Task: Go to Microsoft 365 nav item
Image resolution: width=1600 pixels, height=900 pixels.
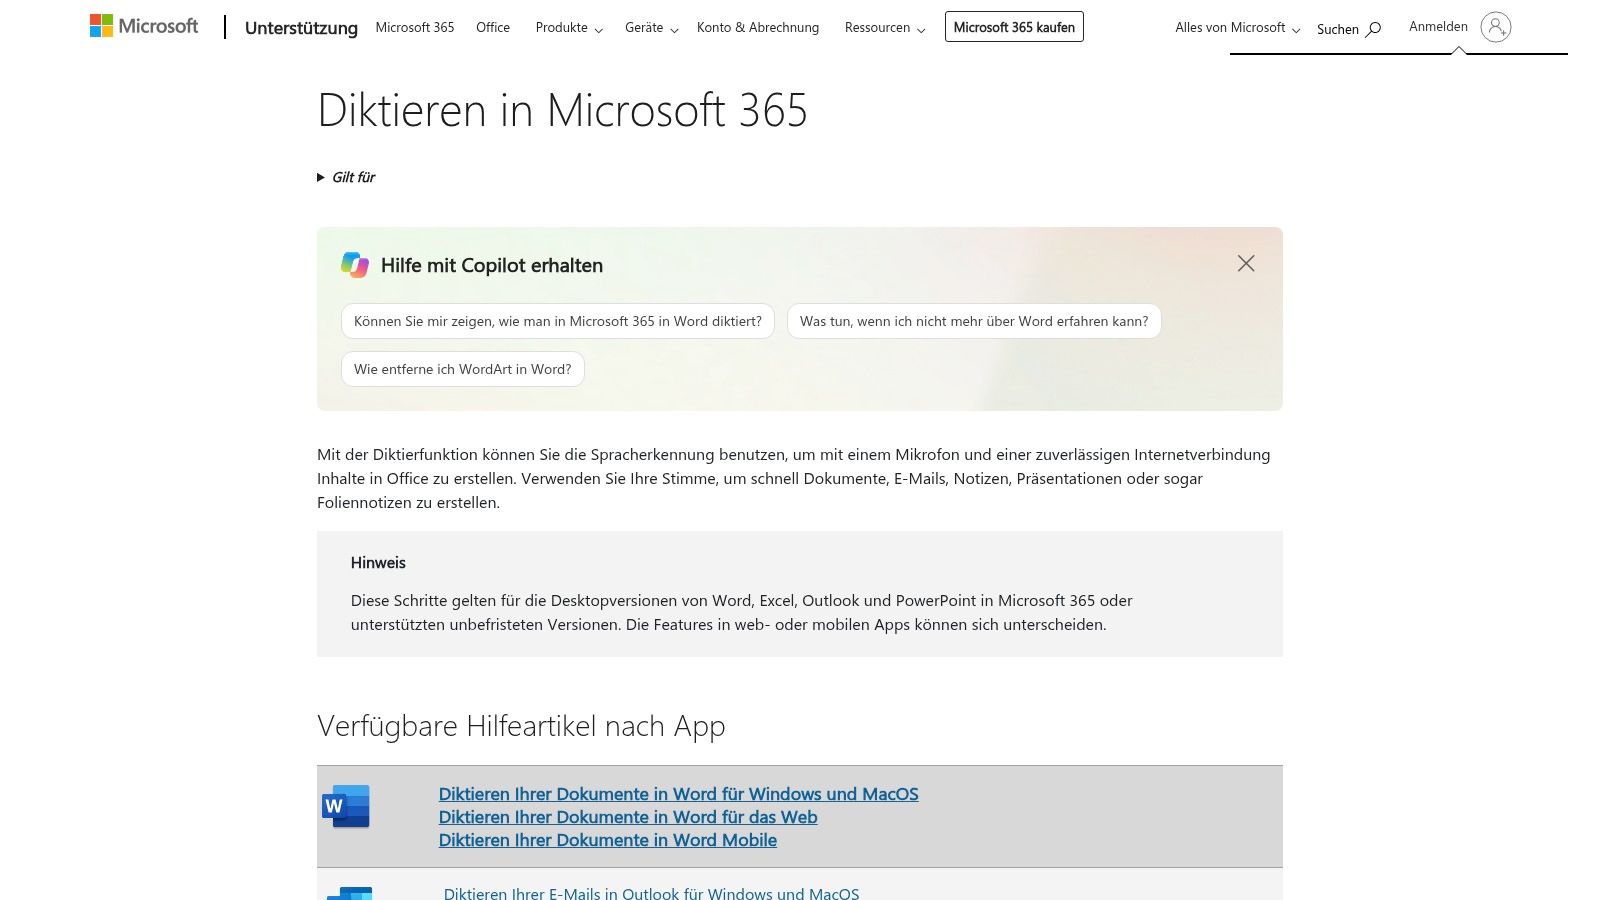Action: click(415, 28)
